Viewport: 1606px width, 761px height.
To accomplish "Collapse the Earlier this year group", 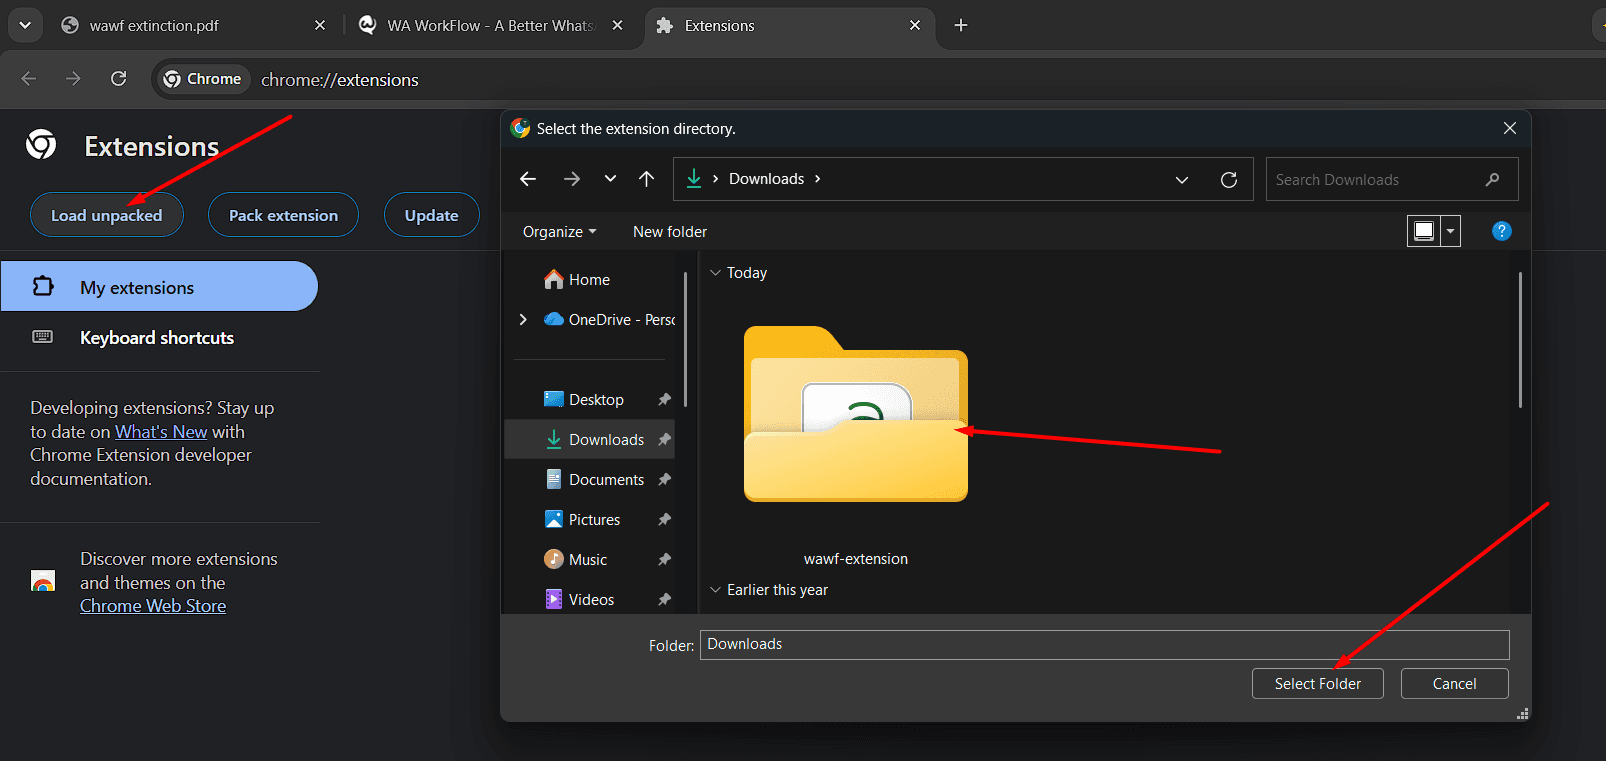I will pos(715,590).
